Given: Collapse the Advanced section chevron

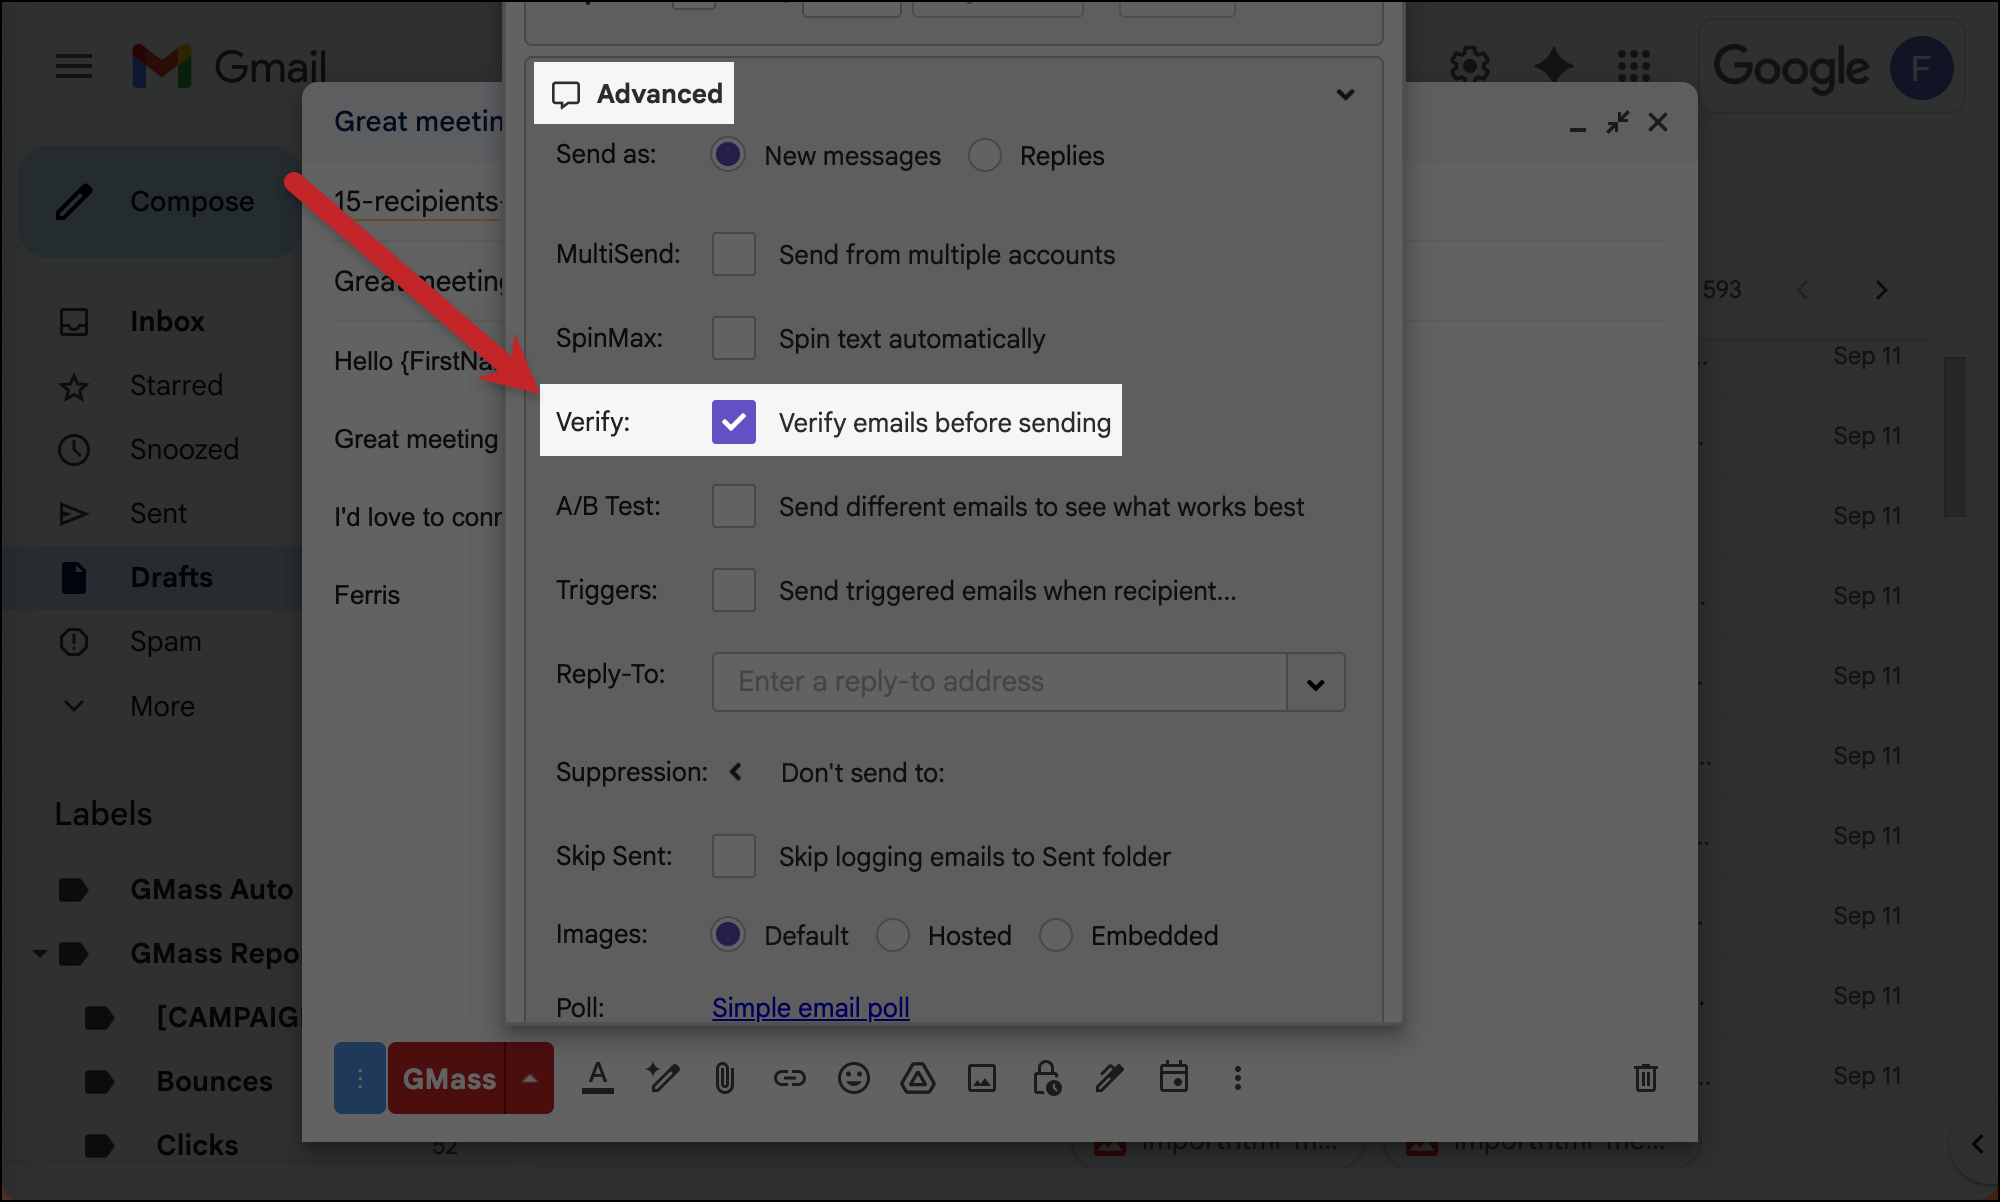Looking at the screenshot, I should pos(1345,95).
